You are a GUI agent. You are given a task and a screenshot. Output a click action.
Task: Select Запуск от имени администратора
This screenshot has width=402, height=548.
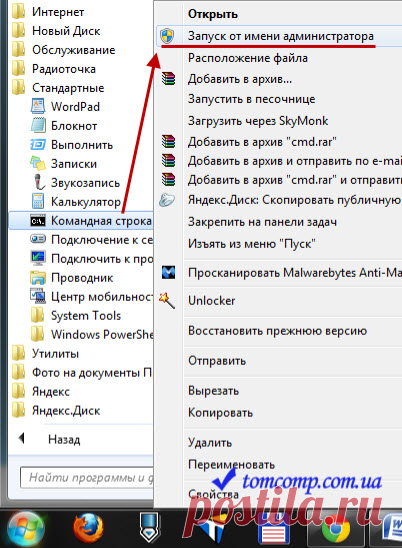[281, 36]
